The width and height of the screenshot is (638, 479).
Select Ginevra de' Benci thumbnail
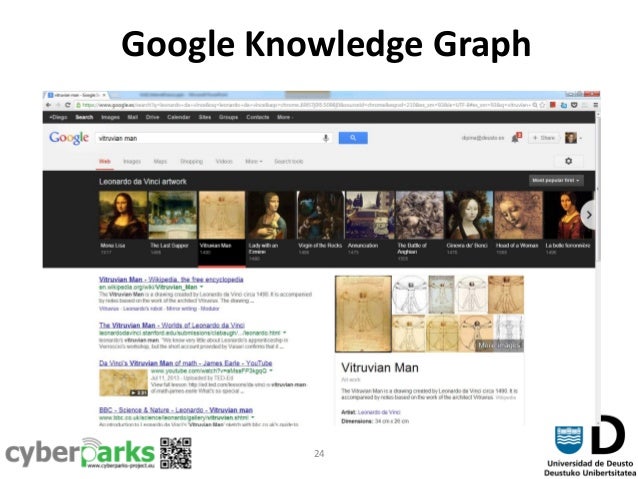pos(469,215)
